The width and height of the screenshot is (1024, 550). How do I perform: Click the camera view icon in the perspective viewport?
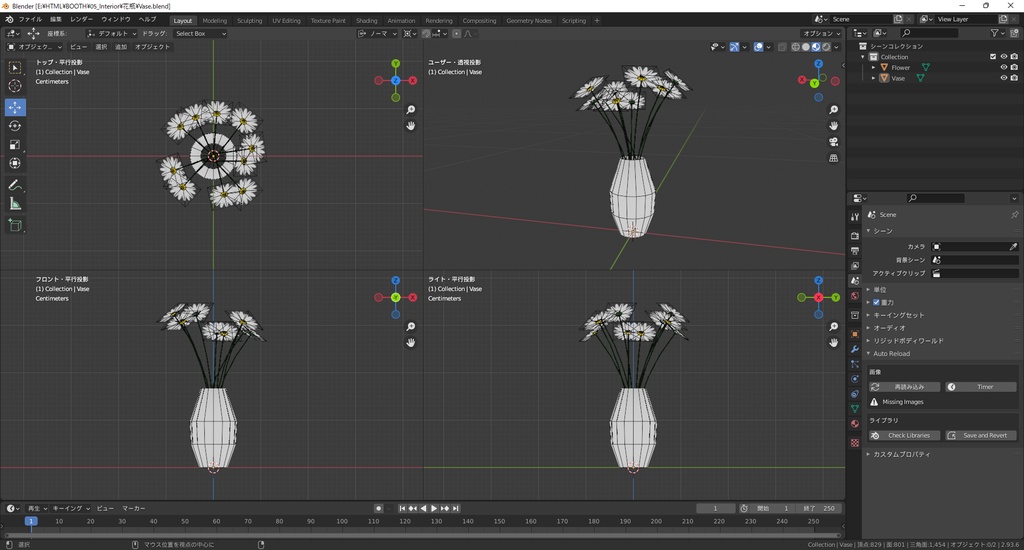pyautogui.click(x=834, y=142)
